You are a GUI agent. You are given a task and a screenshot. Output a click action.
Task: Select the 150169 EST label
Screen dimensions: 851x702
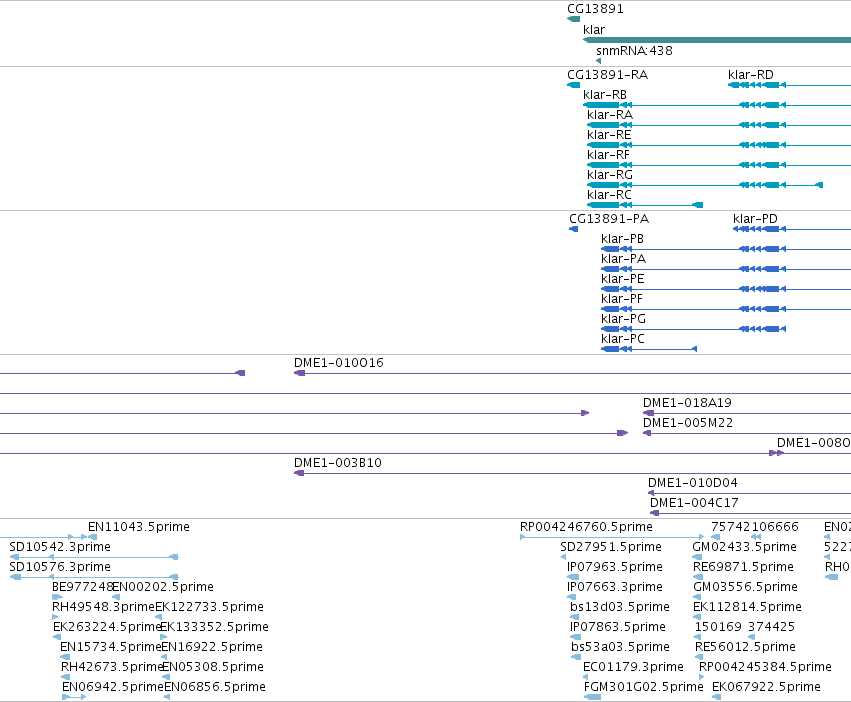coord(718,627)
